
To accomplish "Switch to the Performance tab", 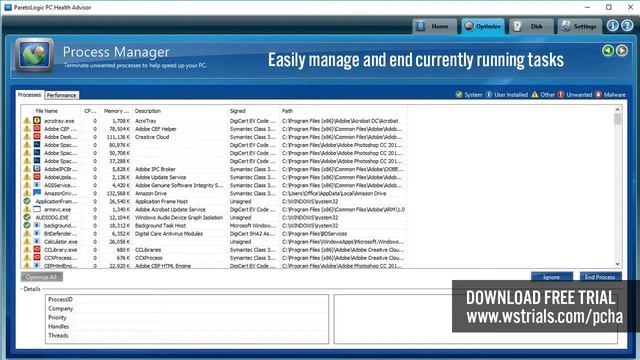I will (61, 95).
